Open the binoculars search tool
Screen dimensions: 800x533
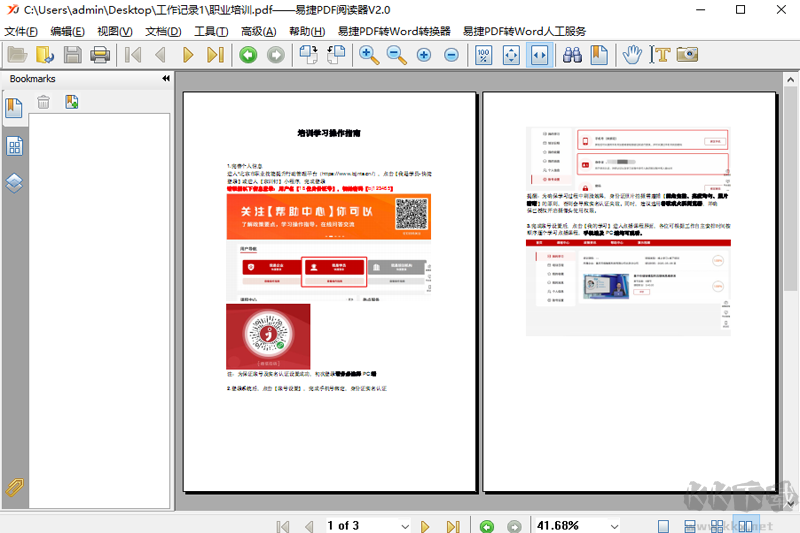click(x=572, y=55)
